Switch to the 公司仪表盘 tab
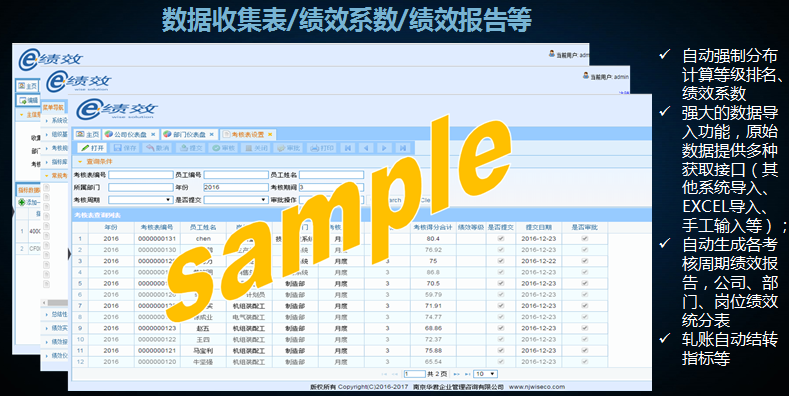This screenshot has height=396, width=789. tap(130, 134)
